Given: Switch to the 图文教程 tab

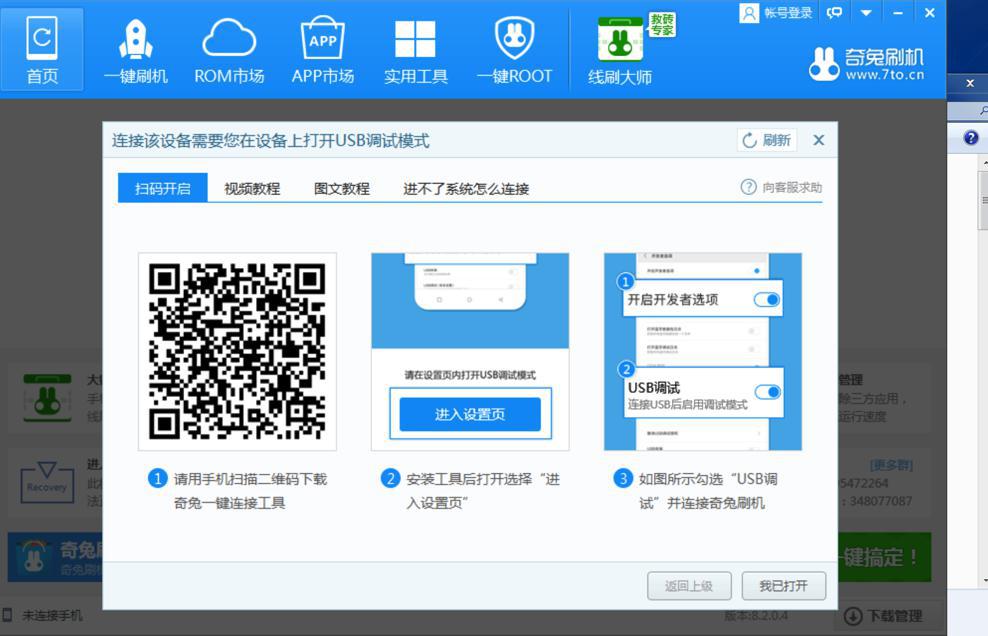Looking at the screenshot, I should point(342,188).
